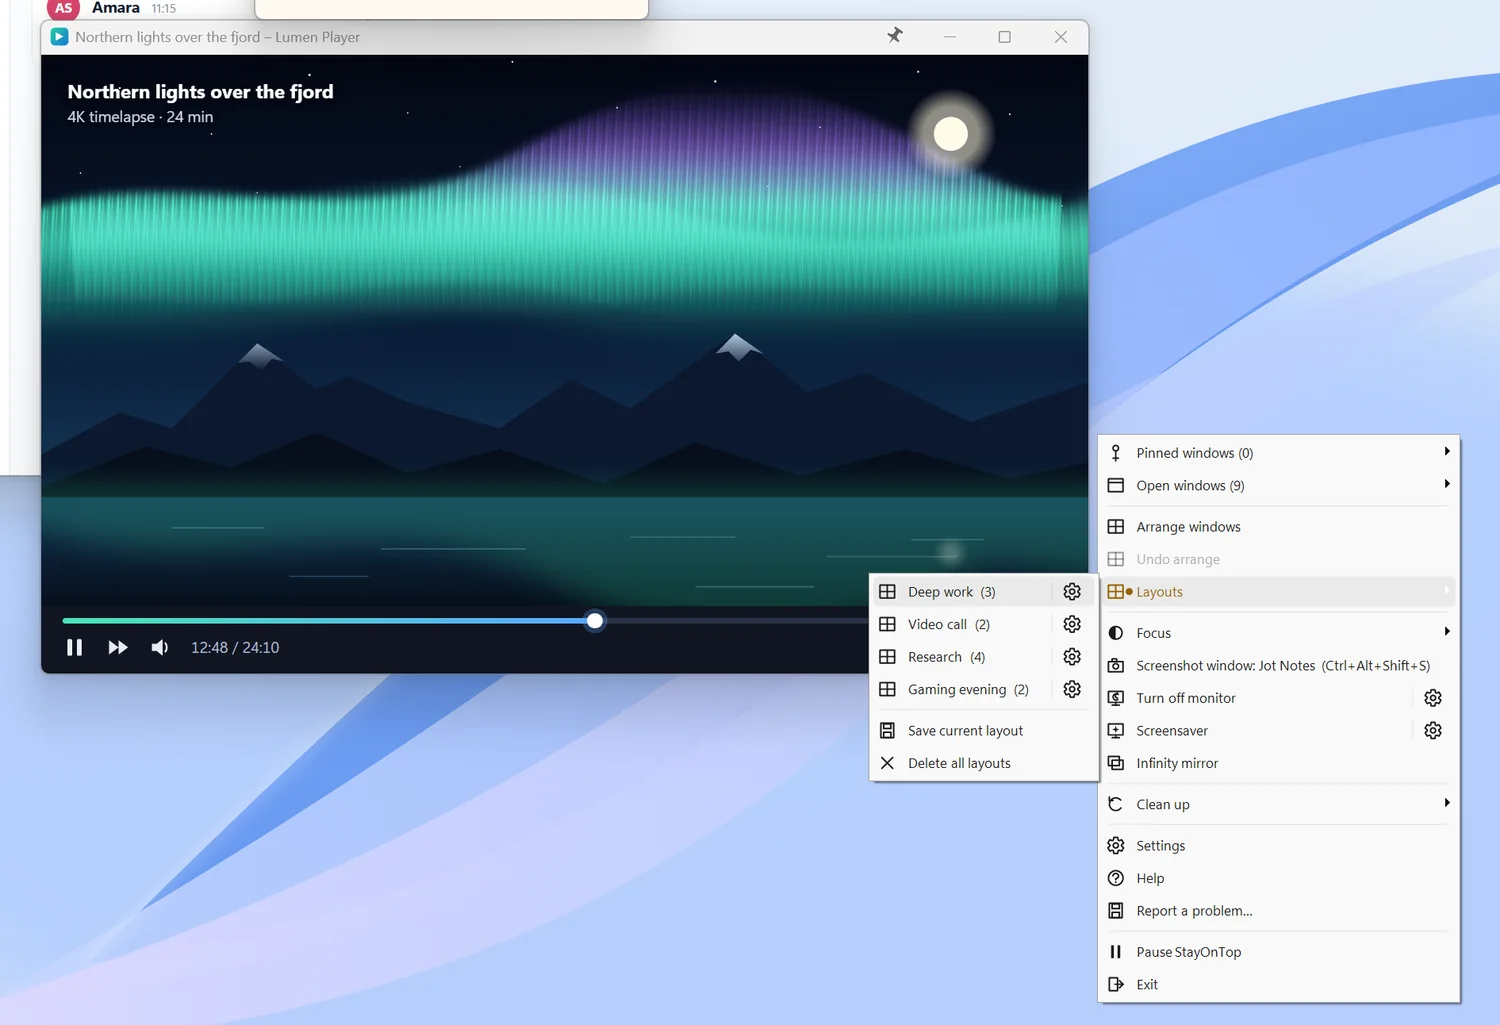Open settings gear for Research layout

[1072, 656]
